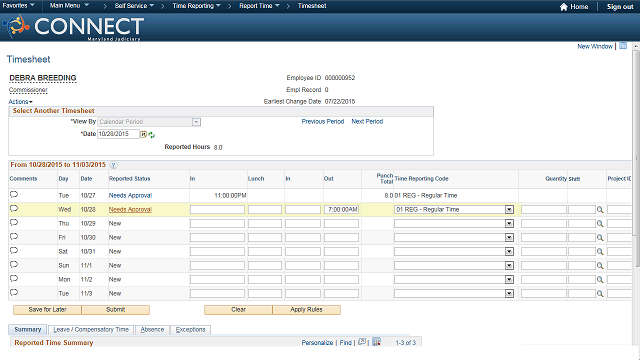The image size is (640, 360).
Task: Open Time Reporting Code dropdown for Sat 10/31
Action: click(x=509, y=251)
